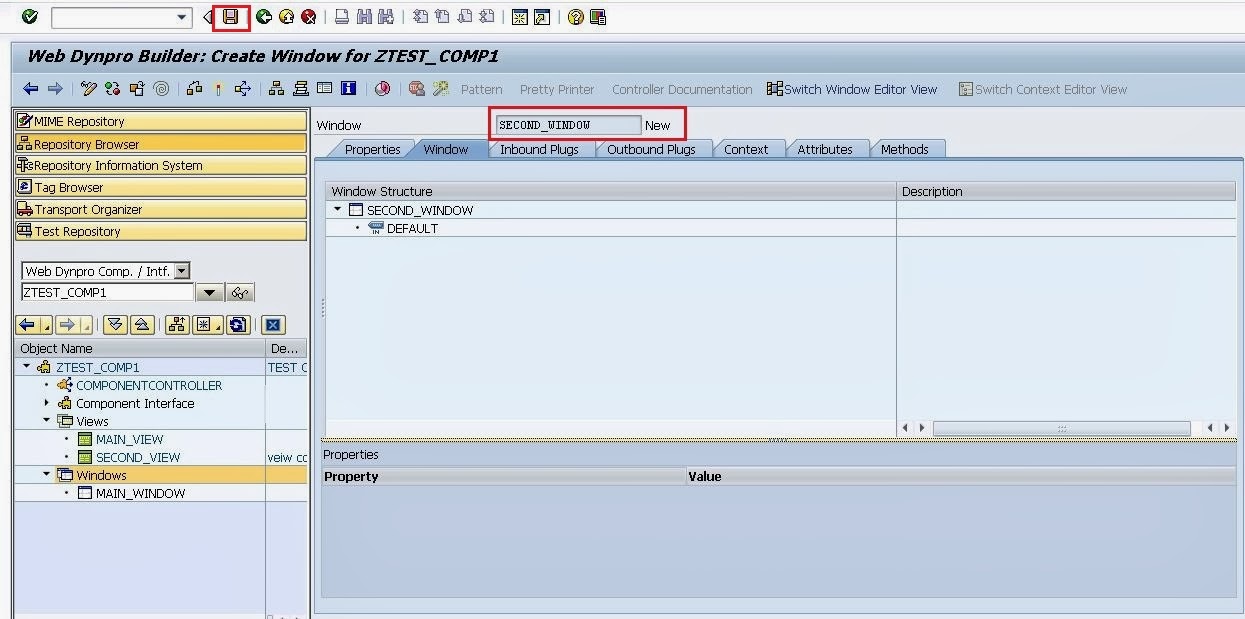Click the First Page icon
The image size is (1245, 619).
coord(421,17)
